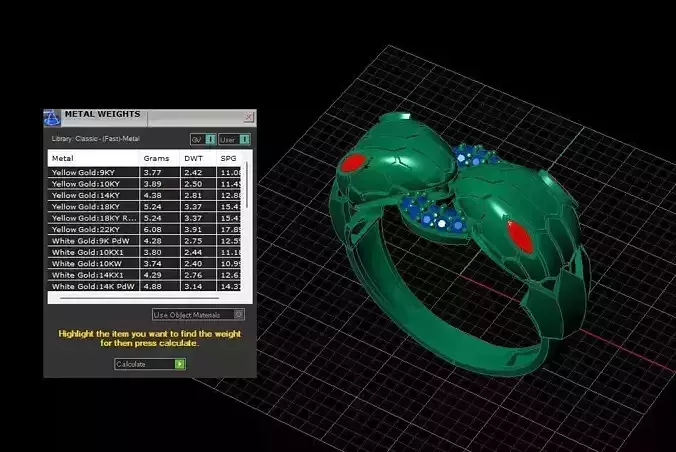Viewport: 676px width, 452px height.
Task: Select the White Gold:9K PdW row
Action: coord(144,241)
